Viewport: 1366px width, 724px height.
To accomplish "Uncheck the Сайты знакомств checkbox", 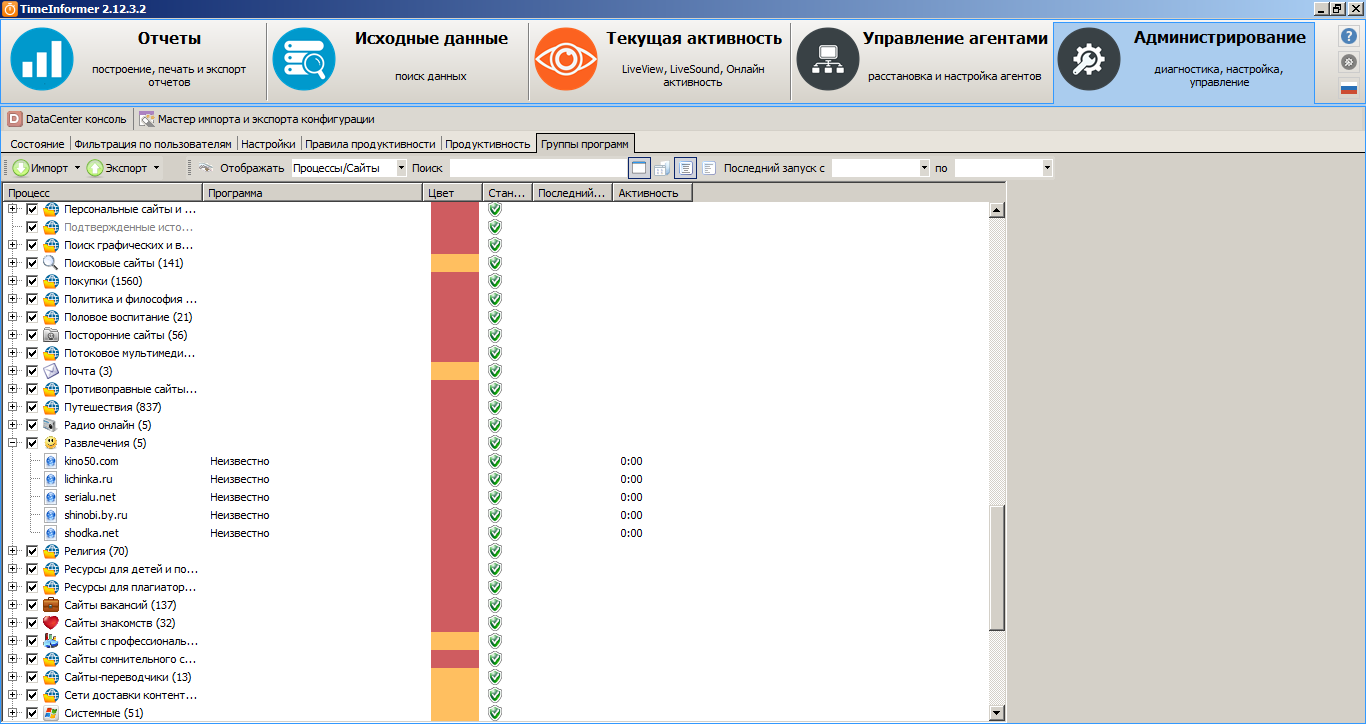I will tap(32, 623).
